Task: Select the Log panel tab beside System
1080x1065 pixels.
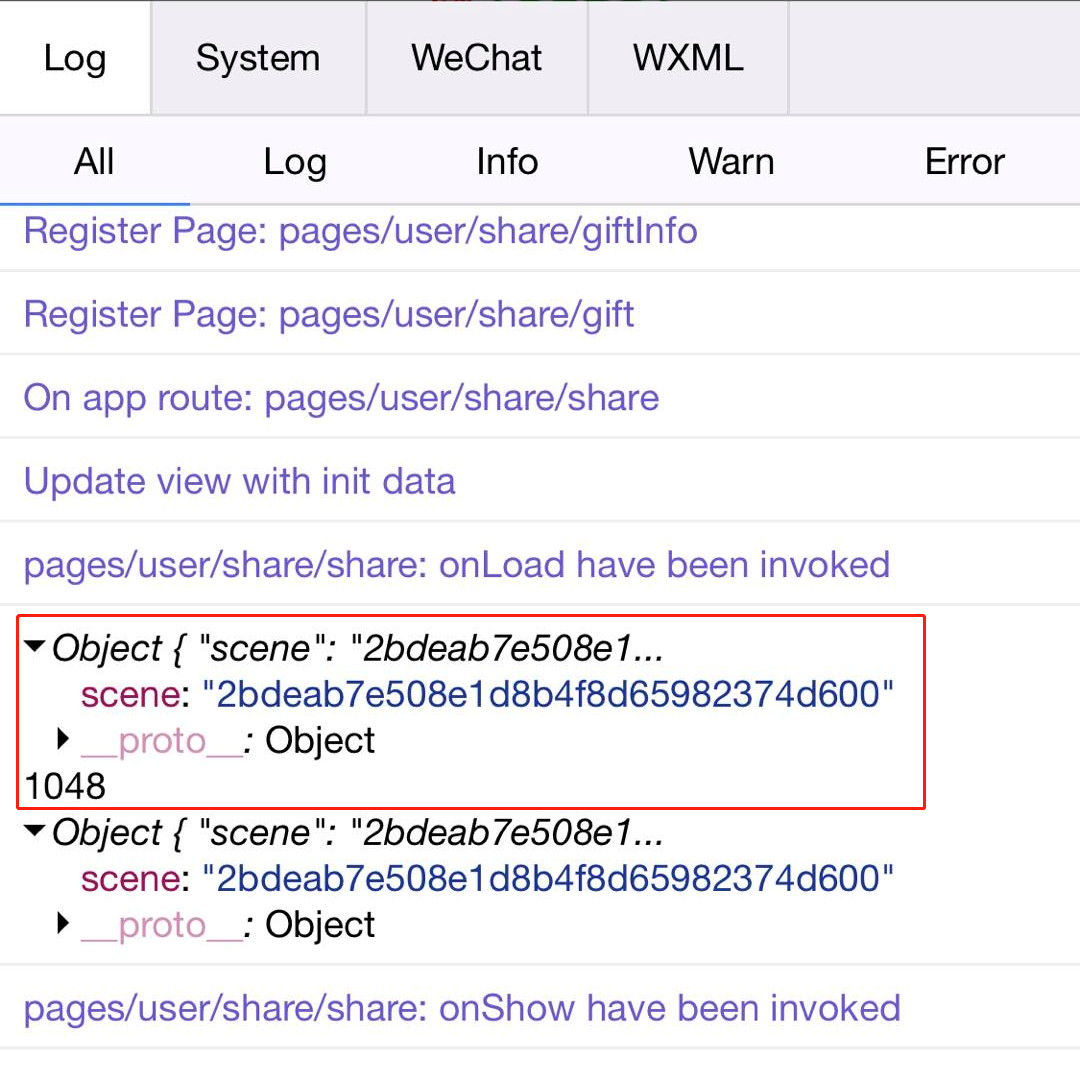Action: [x=75, y=58]
